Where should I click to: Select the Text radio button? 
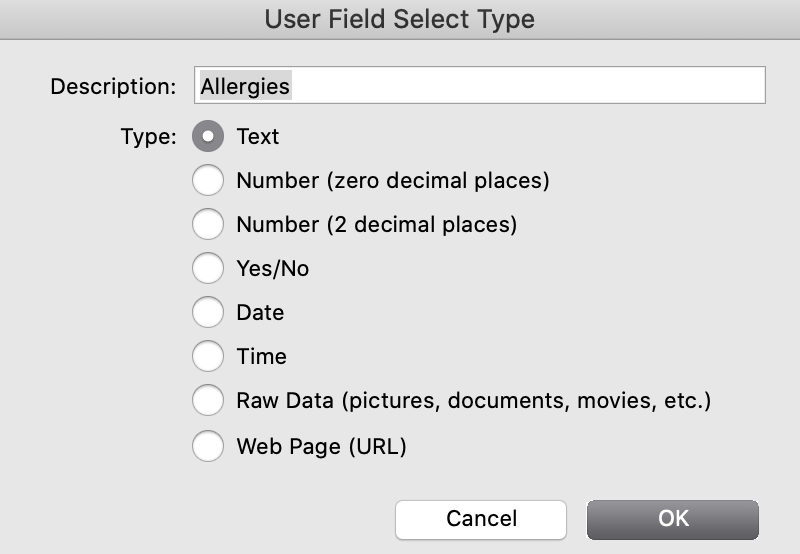[208, 137]
